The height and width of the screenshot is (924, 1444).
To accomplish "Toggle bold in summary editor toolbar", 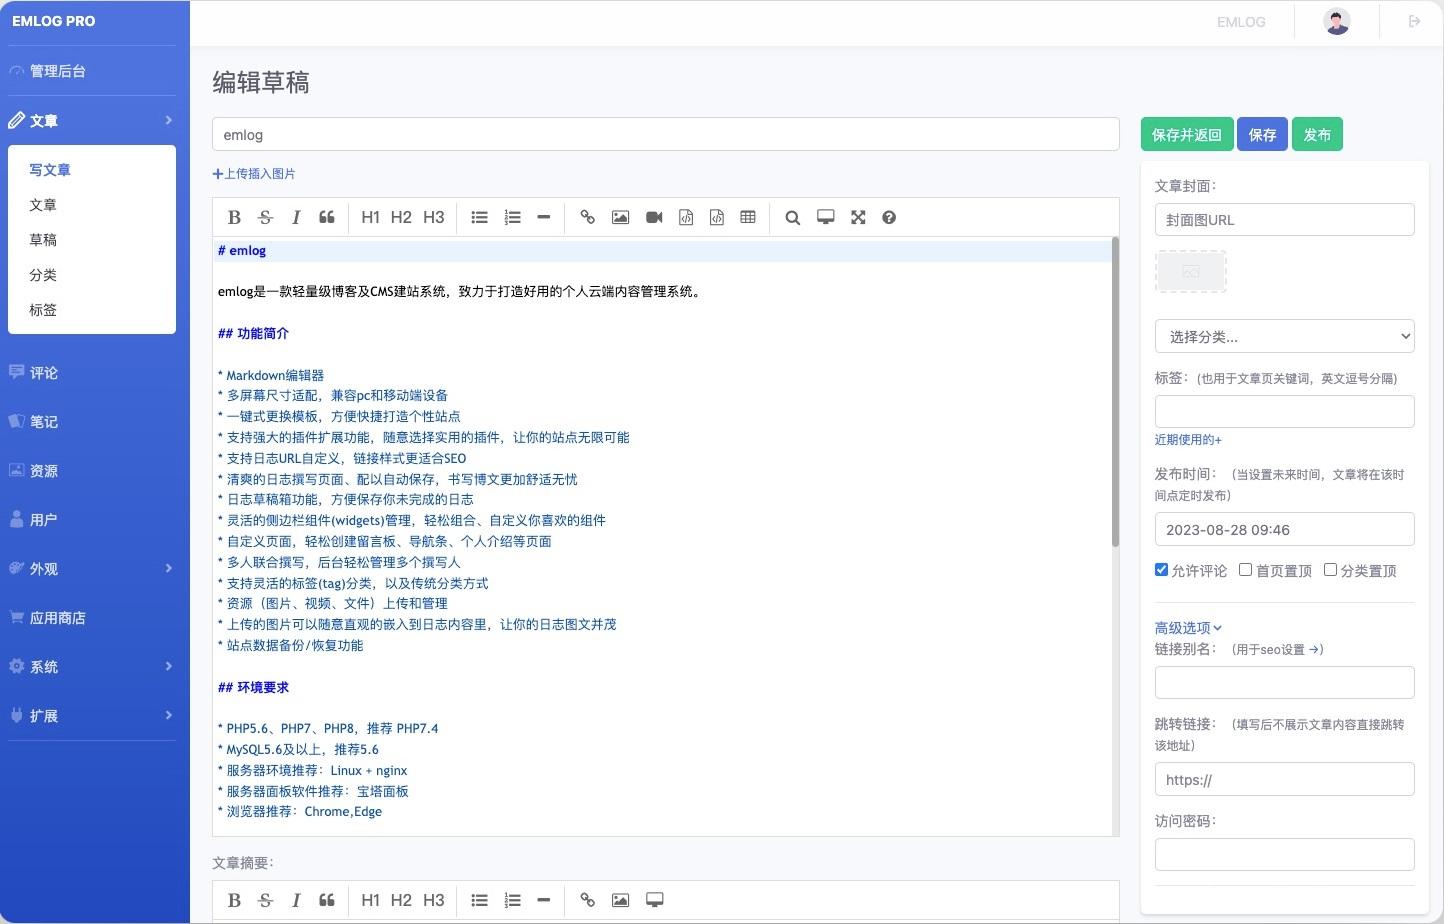I will [234, 900].
